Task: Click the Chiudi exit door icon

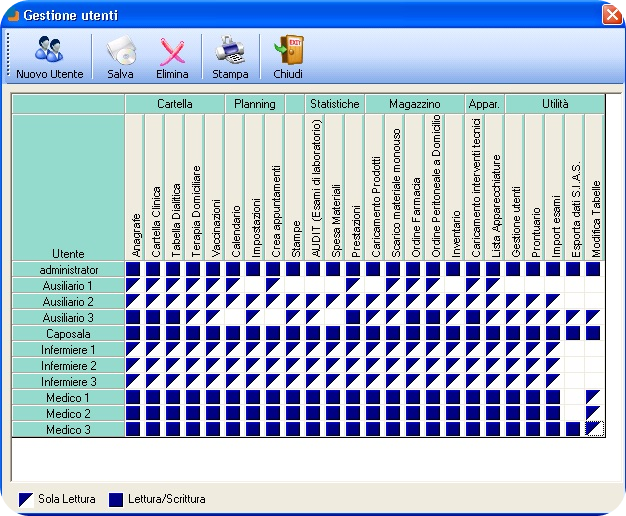Action: tap(289, 50)
